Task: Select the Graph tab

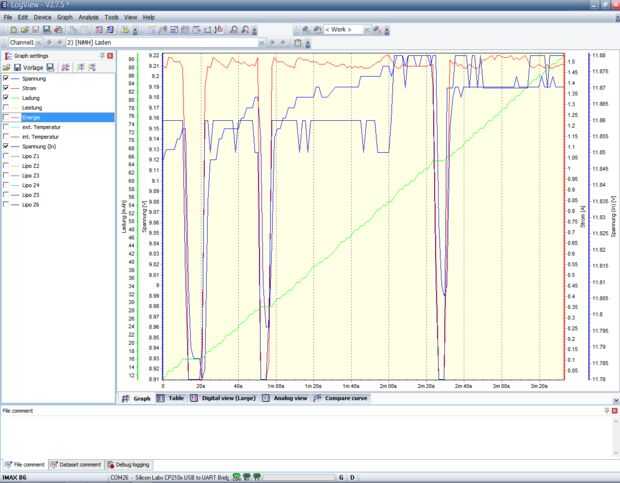Action: tap(136, 398)
